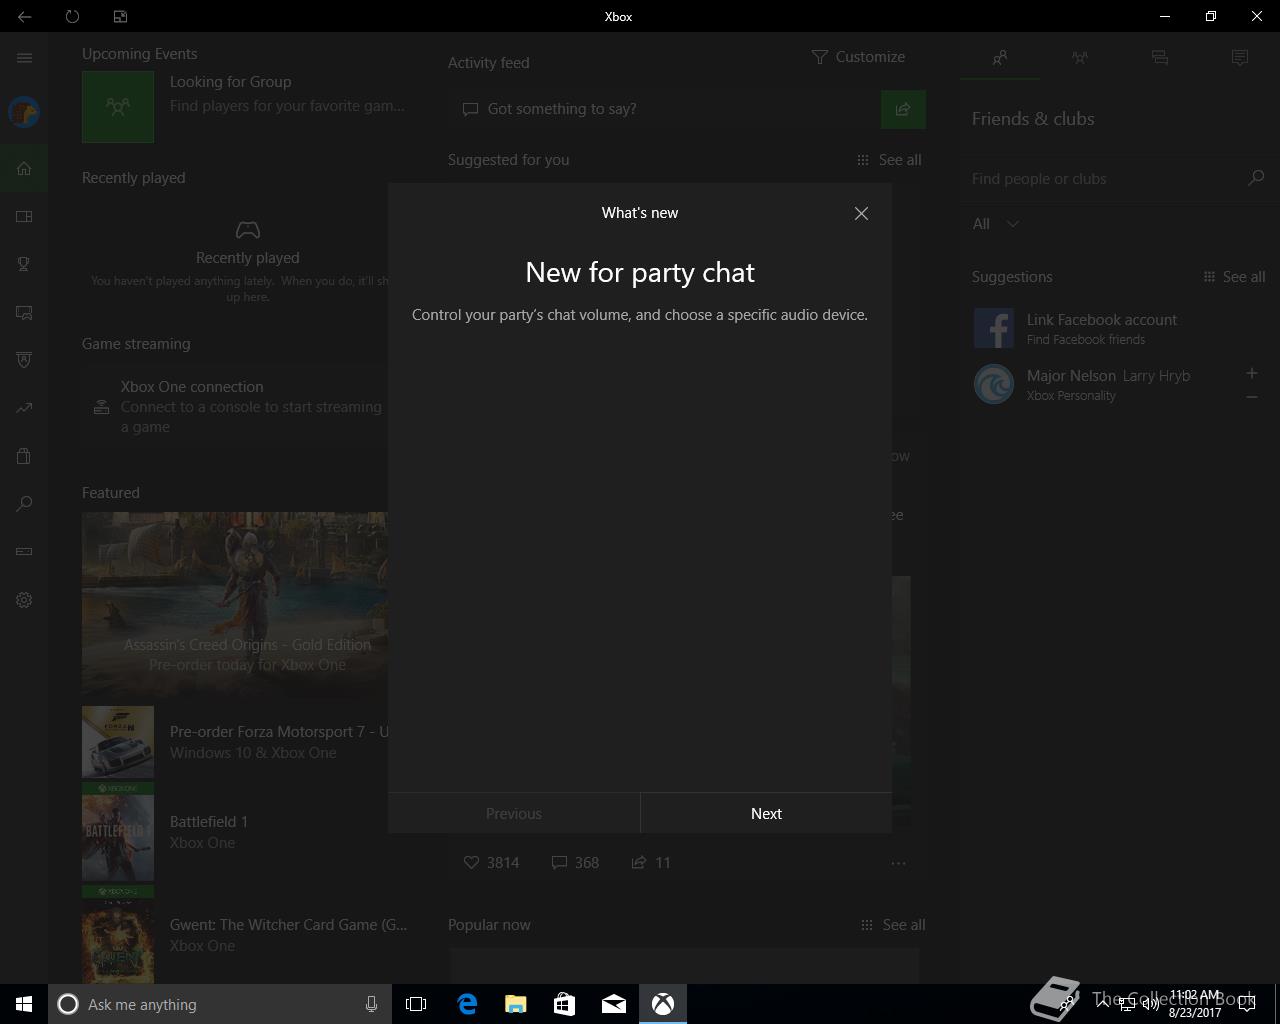Viewport: 1280px width, 1024px height.
Task: Switch to the Friends tab
Action: coord(1000,58)
